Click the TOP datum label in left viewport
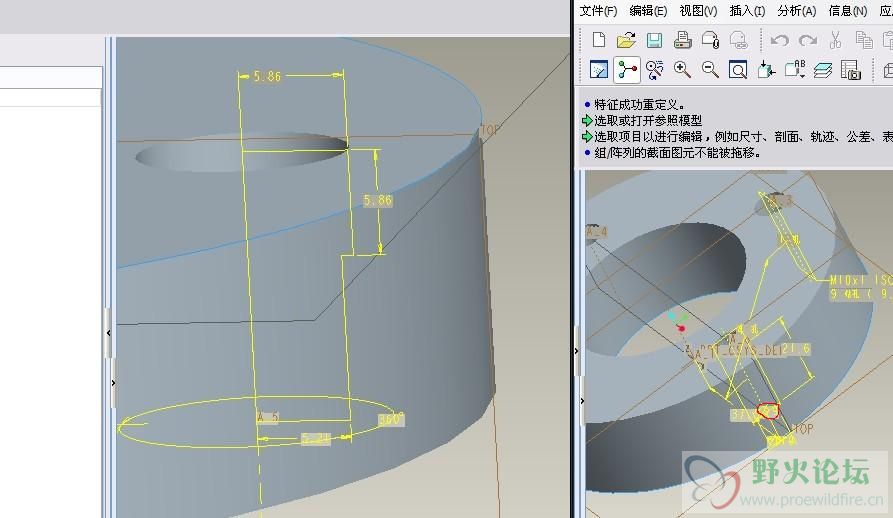The image size is (893, 518). (x=490, y=130)
